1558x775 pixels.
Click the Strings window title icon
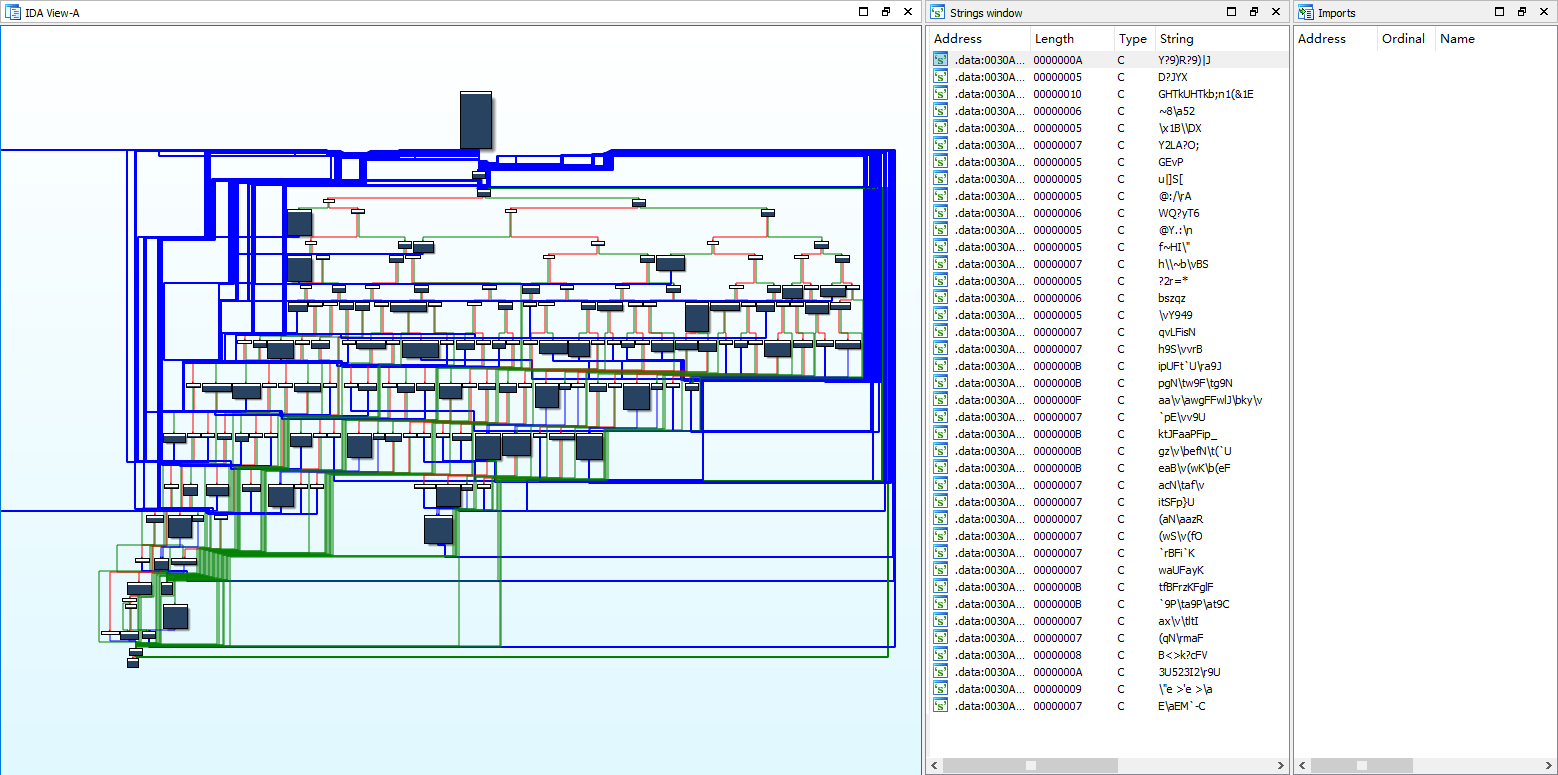click(x=938, y=12)
